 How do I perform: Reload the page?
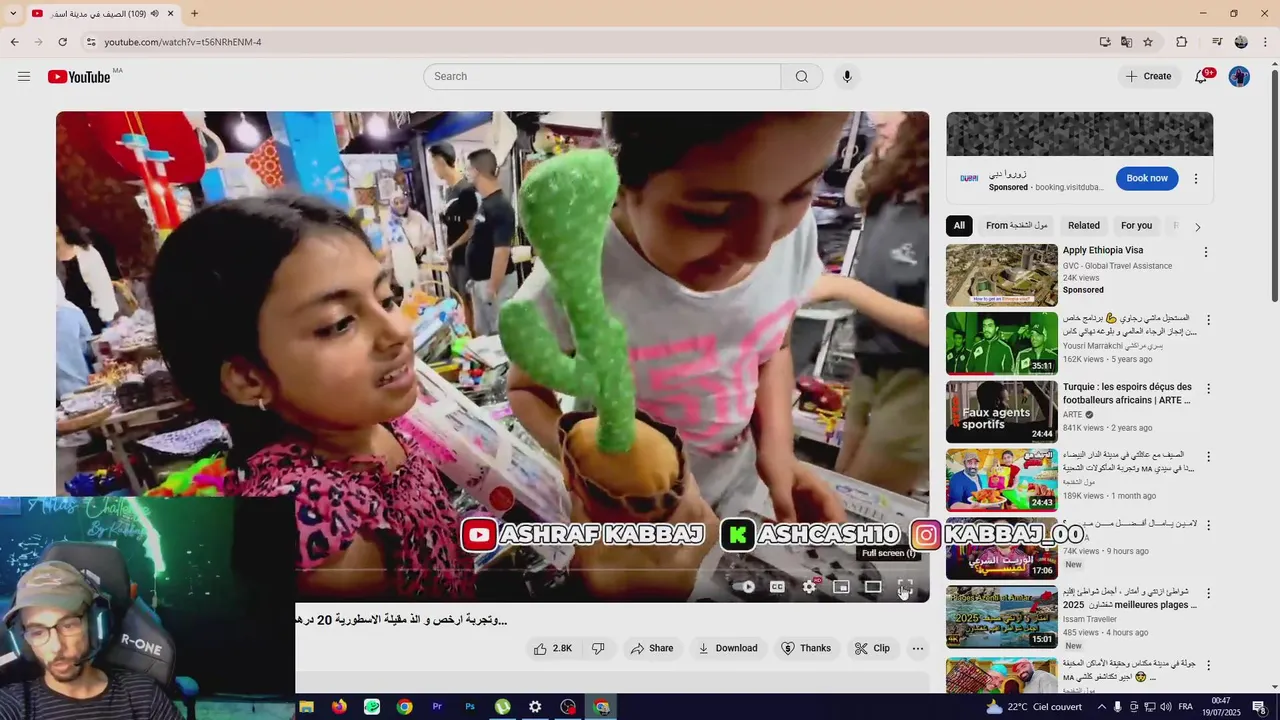point(62,42)
